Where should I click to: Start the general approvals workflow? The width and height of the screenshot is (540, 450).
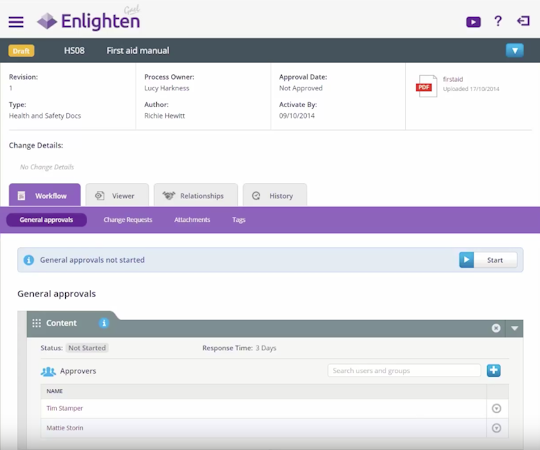click(x=488, y=260)
